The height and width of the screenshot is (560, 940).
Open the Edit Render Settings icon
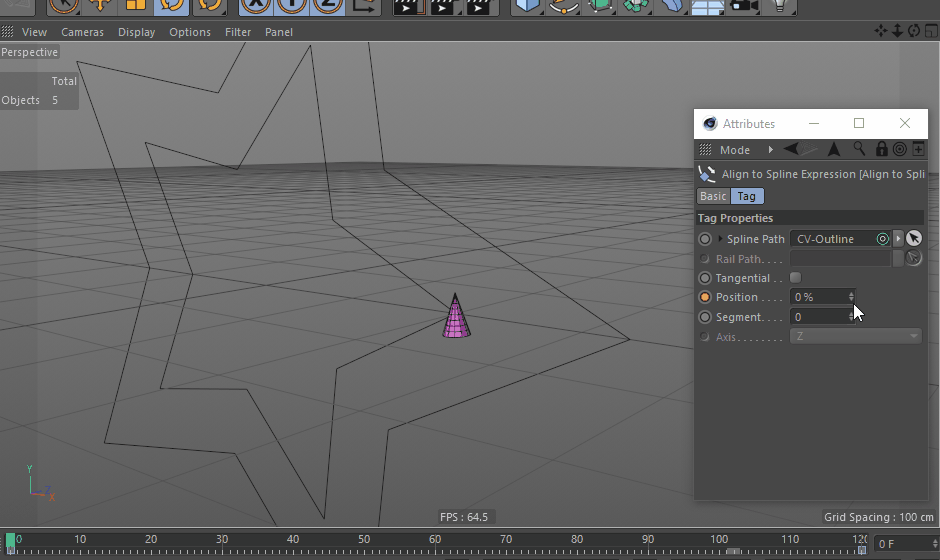click(480, 6)
